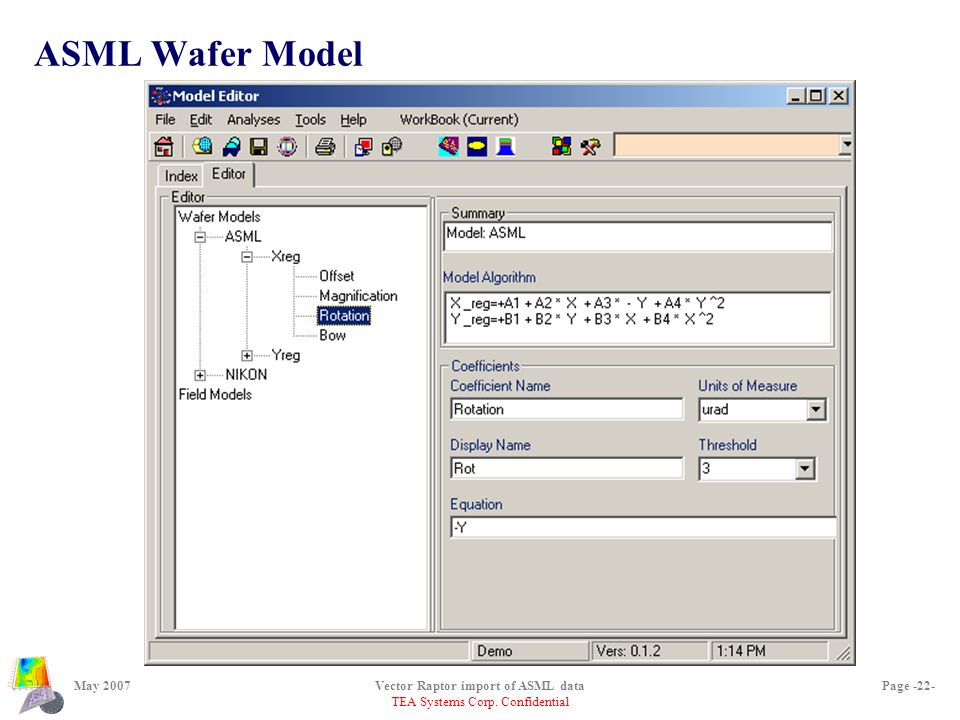This screenshot has height=720, width=960.
Task: Open the Threshold dropdown arrow
Action: point(804,469)
